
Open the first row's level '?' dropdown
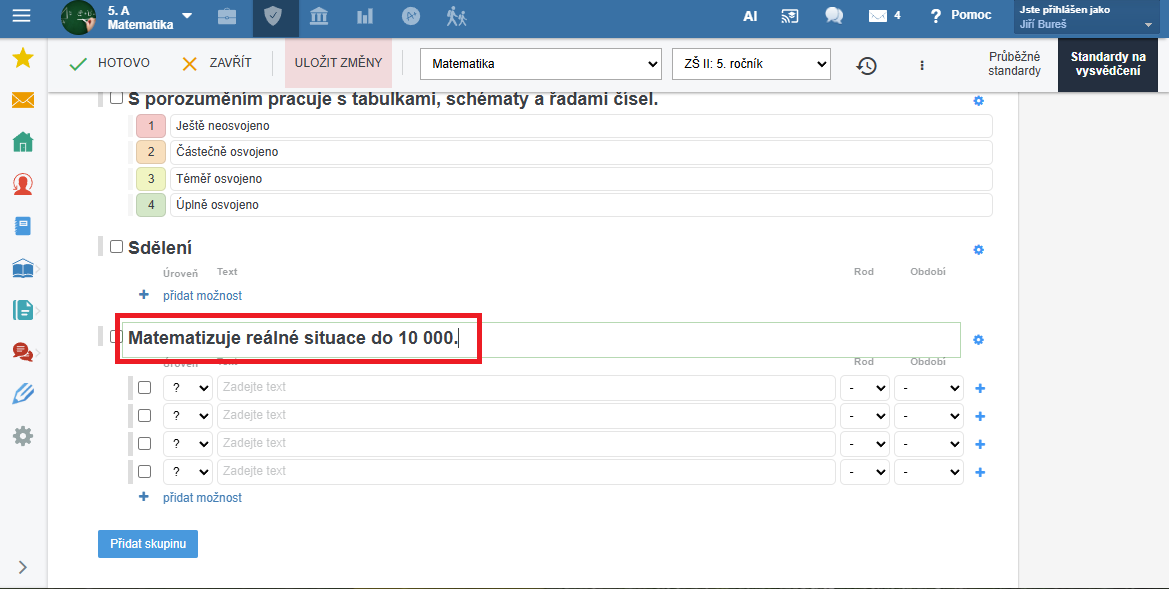tap(188, 388)
